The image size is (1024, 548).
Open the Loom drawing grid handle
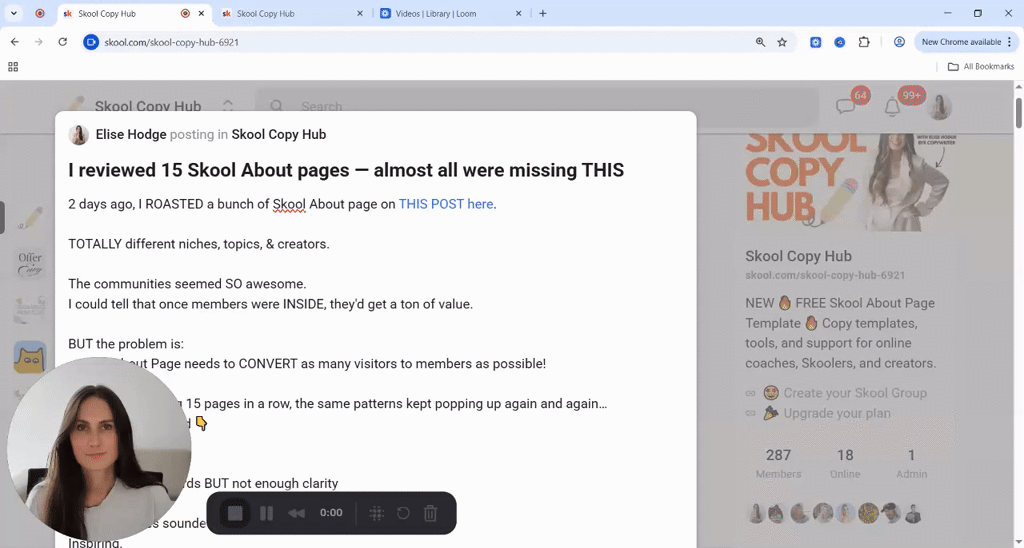pos(376,513)
